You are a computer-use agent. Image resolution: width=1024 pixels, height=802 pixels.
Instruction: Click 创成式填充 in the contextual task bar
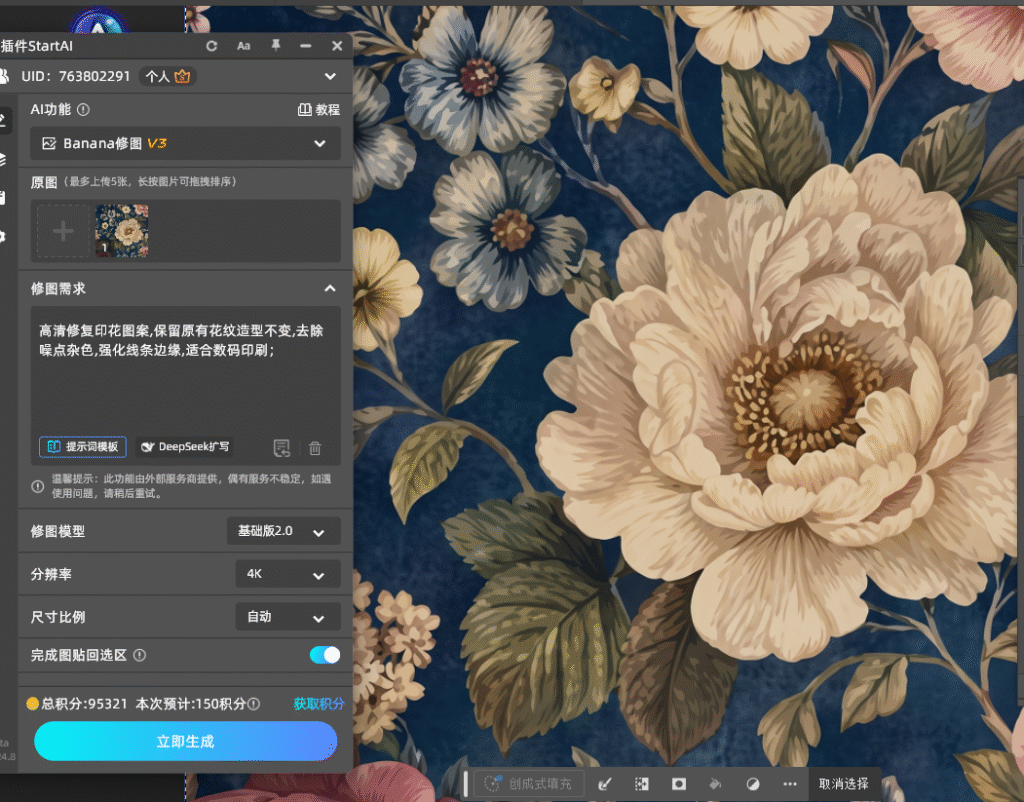tap(528, 783)
